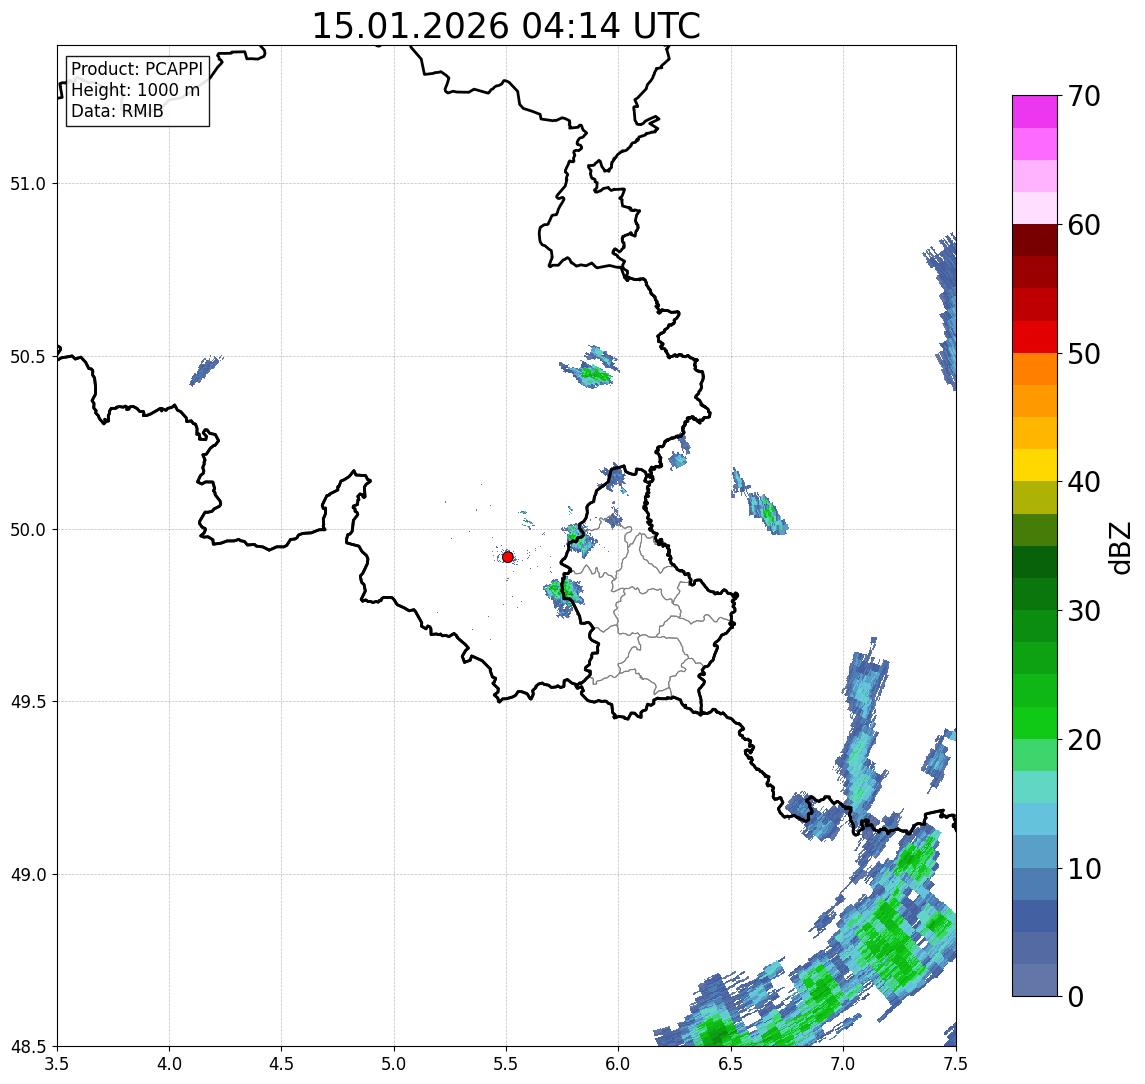Click colorbar tick label 60
The image size is (1145, 1084).
(1084, 226)
